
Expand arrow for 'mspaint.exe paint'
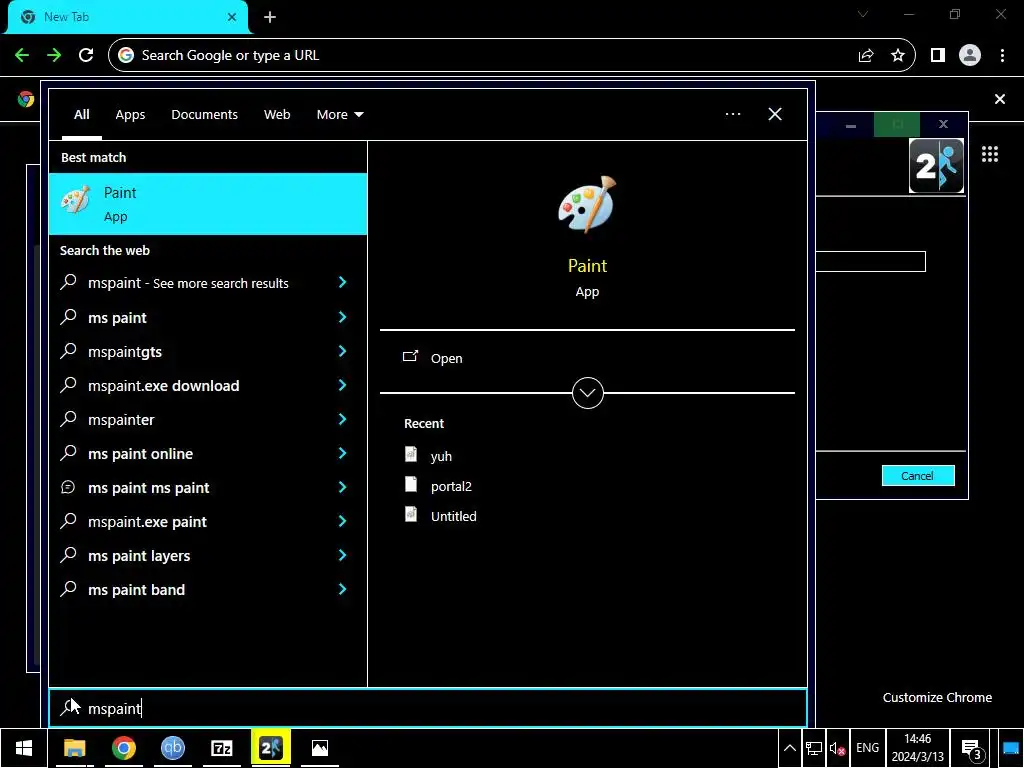point(342,520)
